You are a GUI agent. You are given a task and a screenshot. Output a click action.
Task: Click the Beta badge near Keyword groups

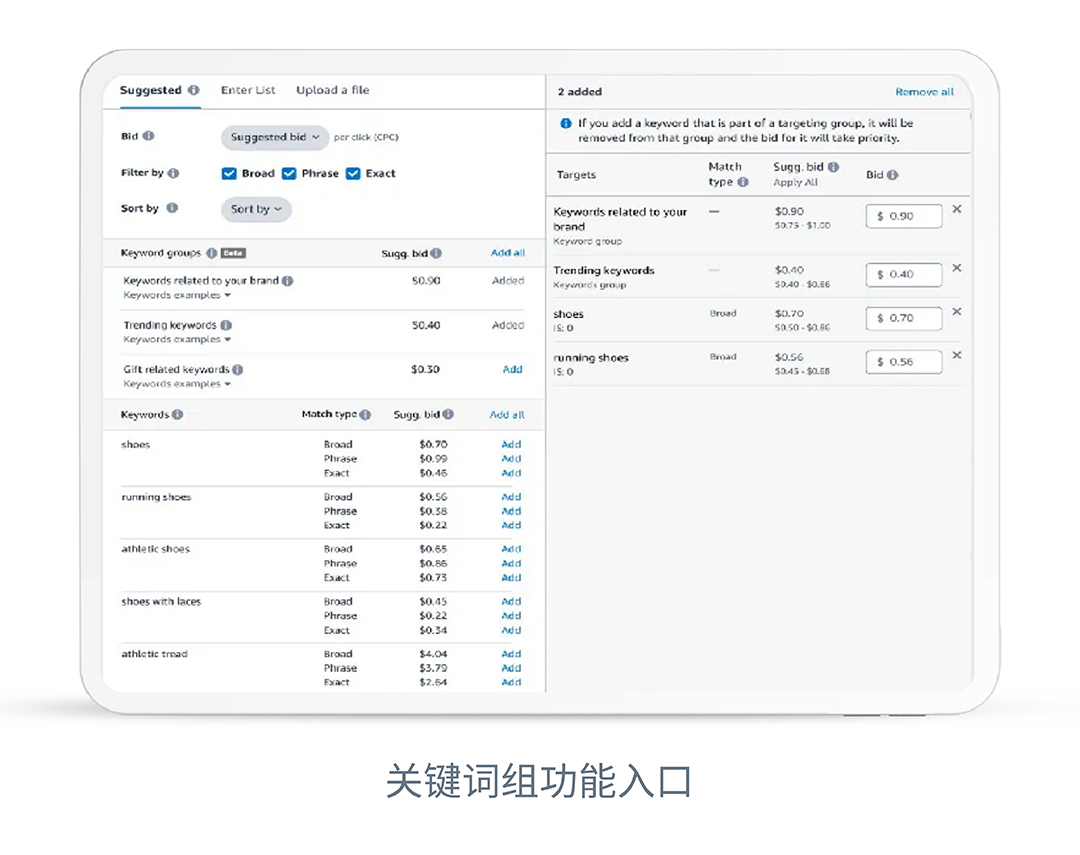coord(233,253)
